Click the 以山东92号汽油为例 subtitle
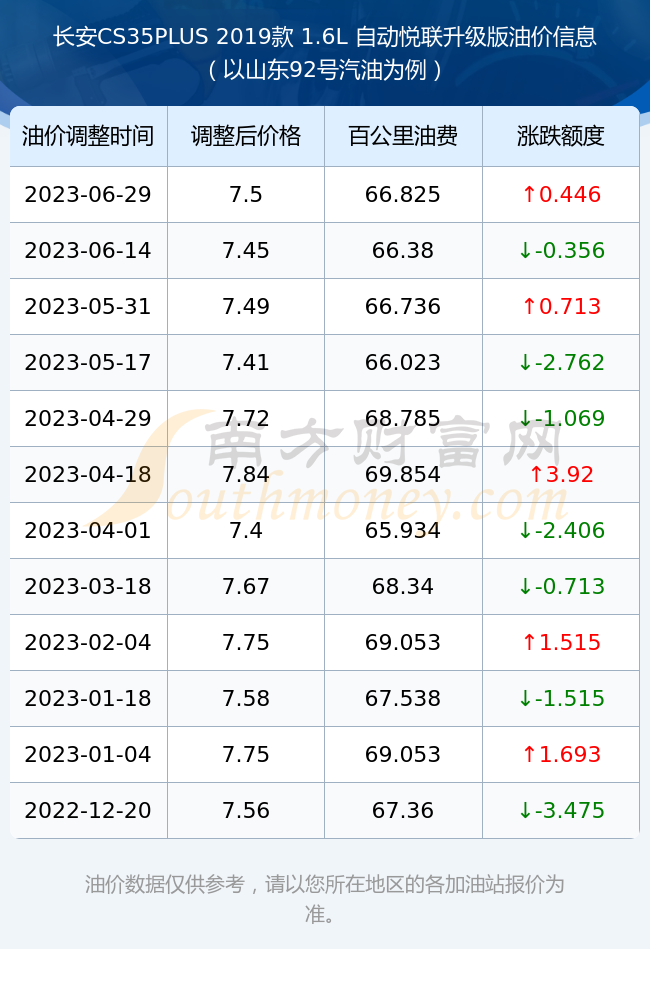650x1000 pixels. 325,70
